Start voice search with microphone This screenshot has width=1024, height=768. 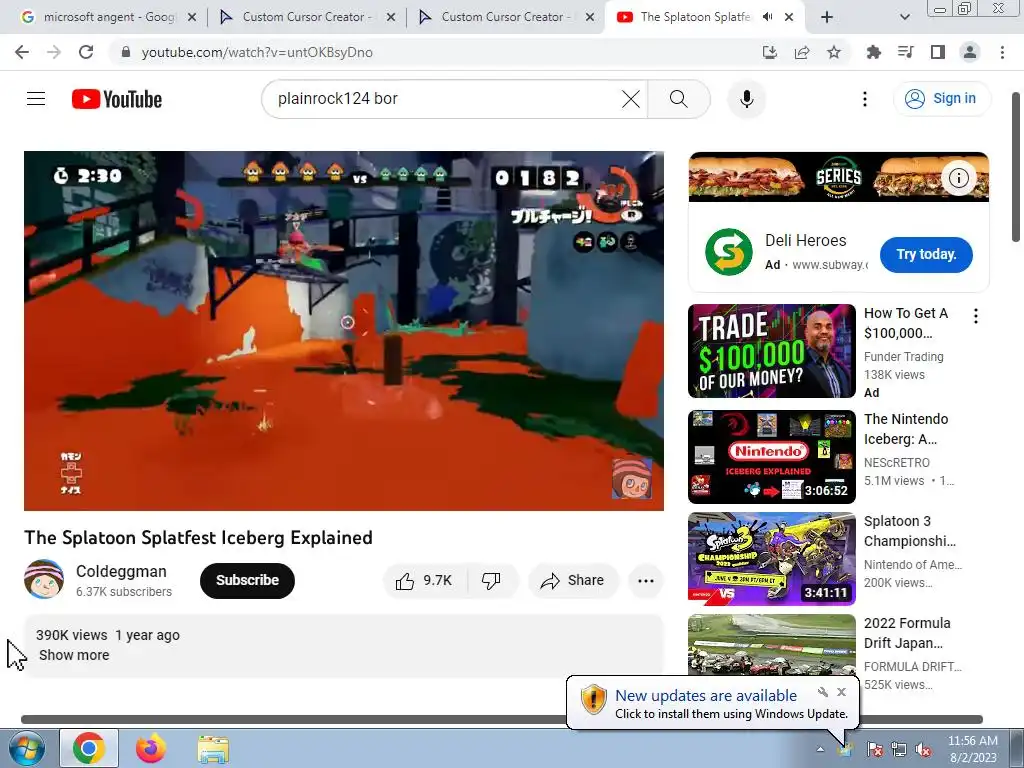click(x=746, y=99)
